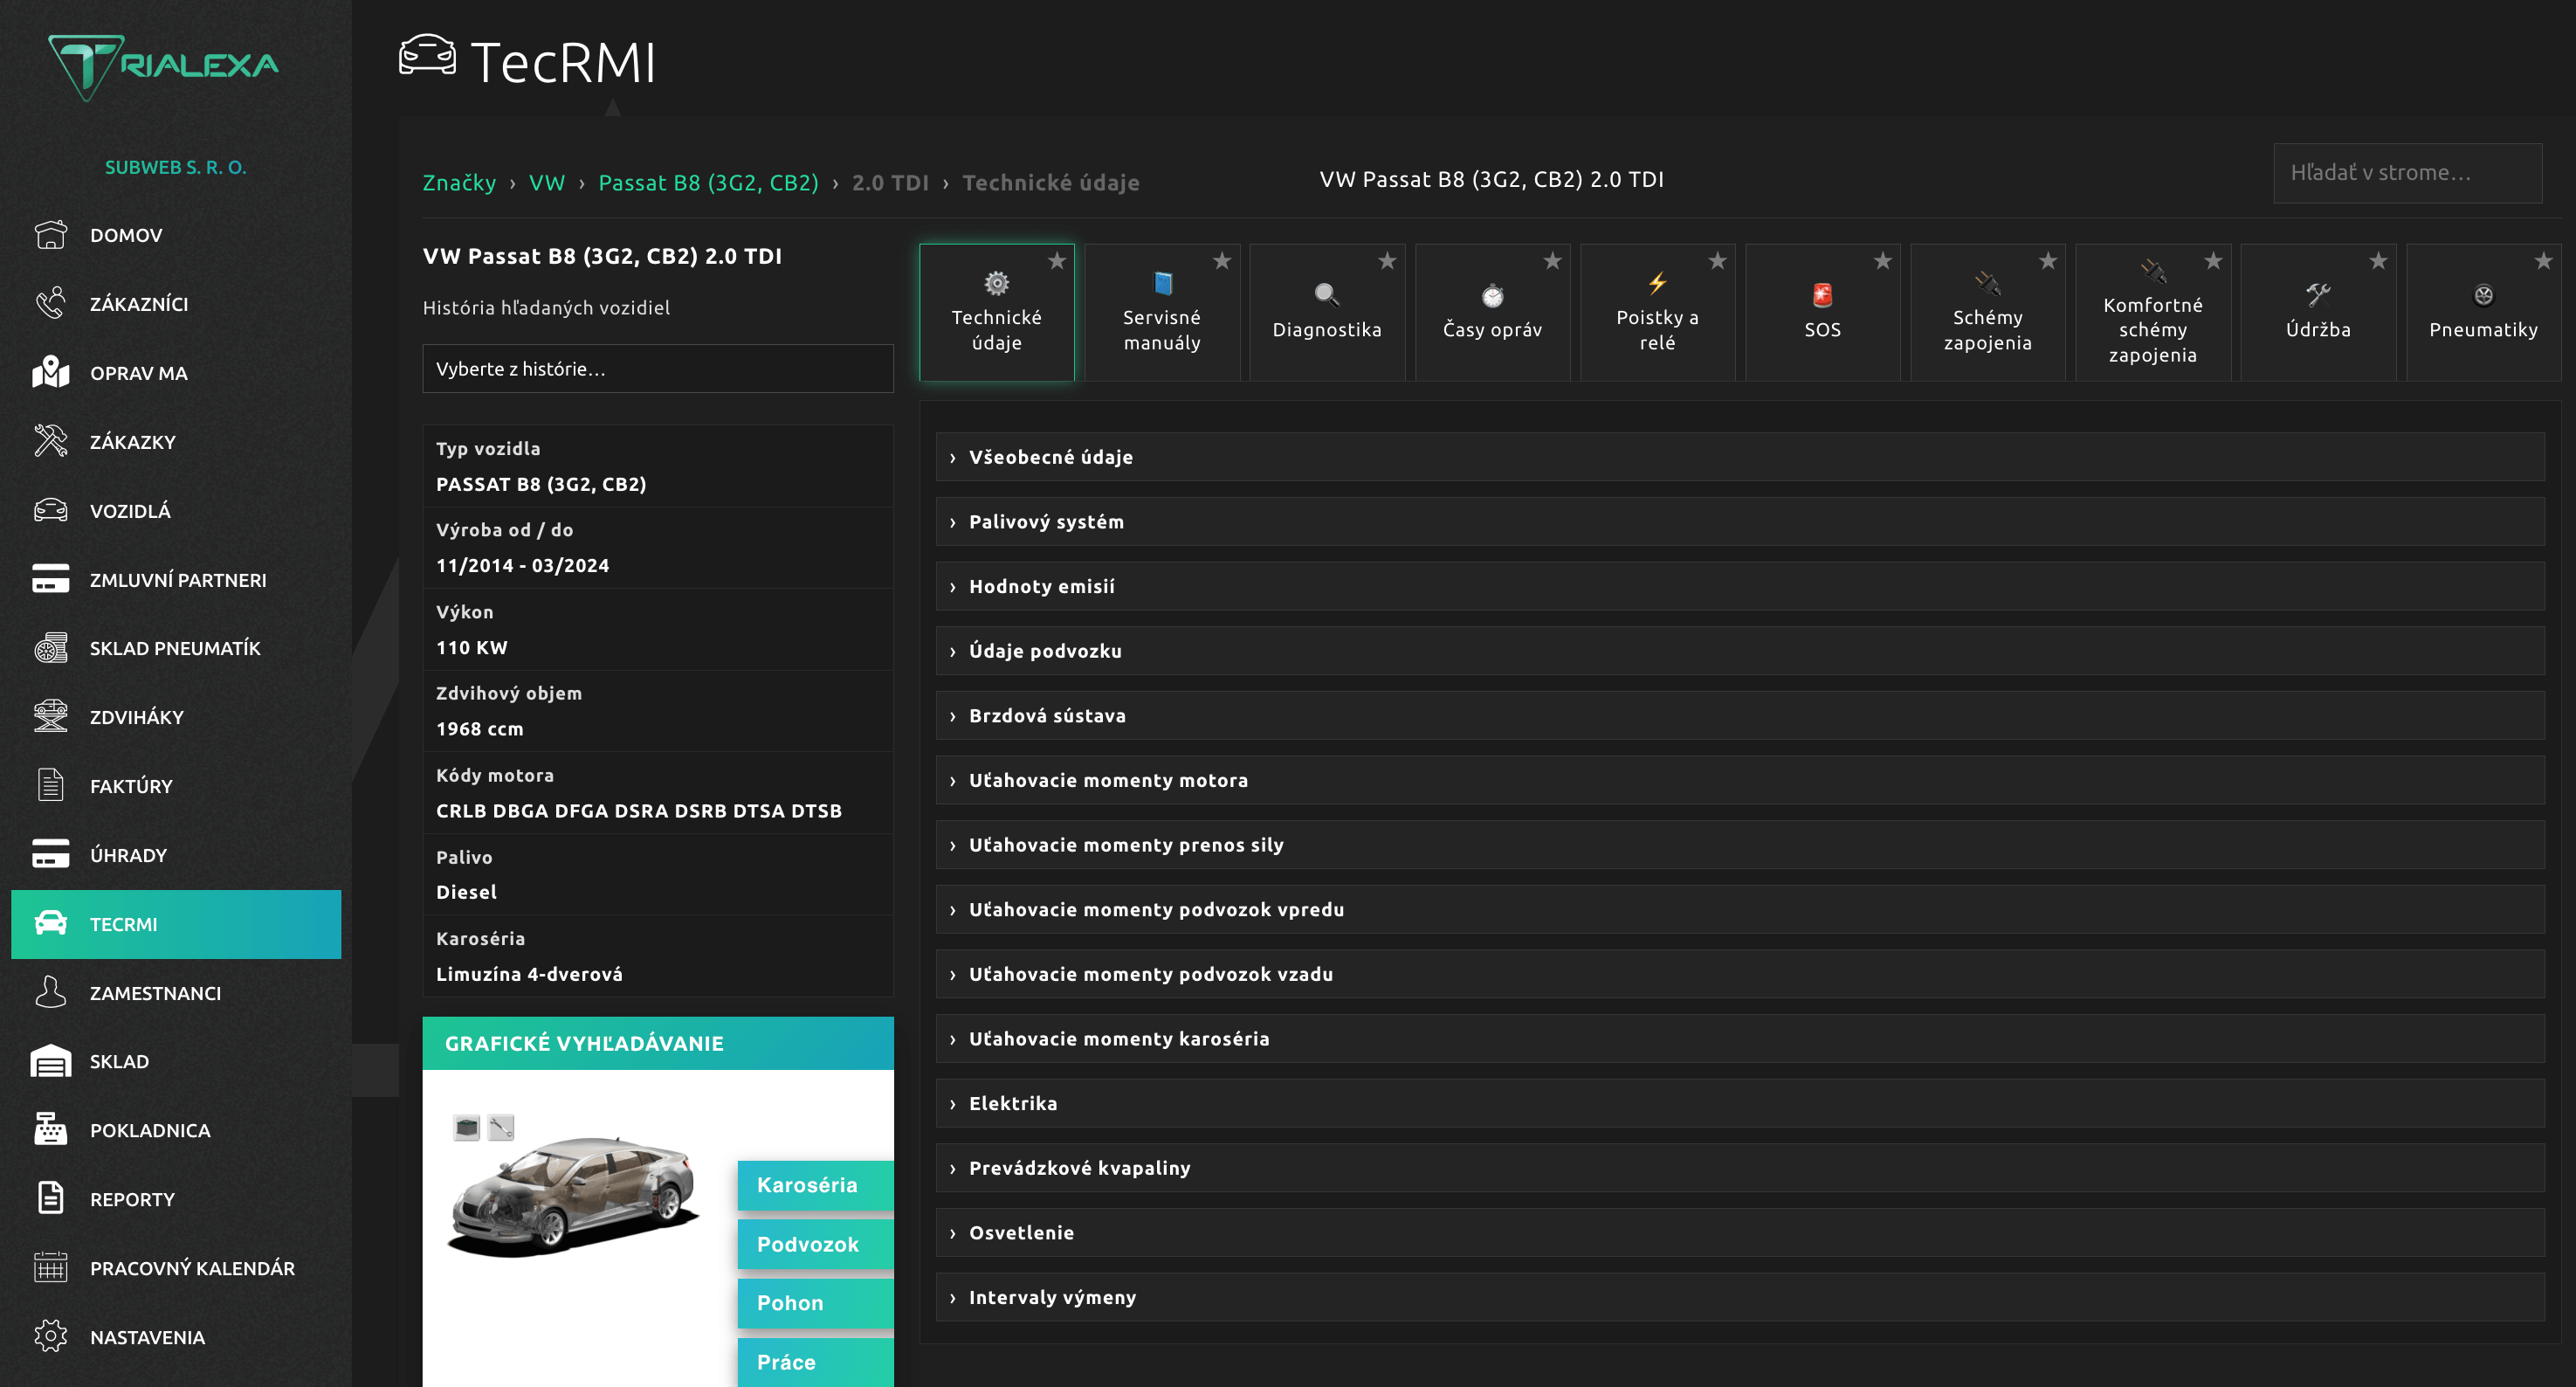
Task: Click the Pohon graphic search button
Action: (815, 1303)
